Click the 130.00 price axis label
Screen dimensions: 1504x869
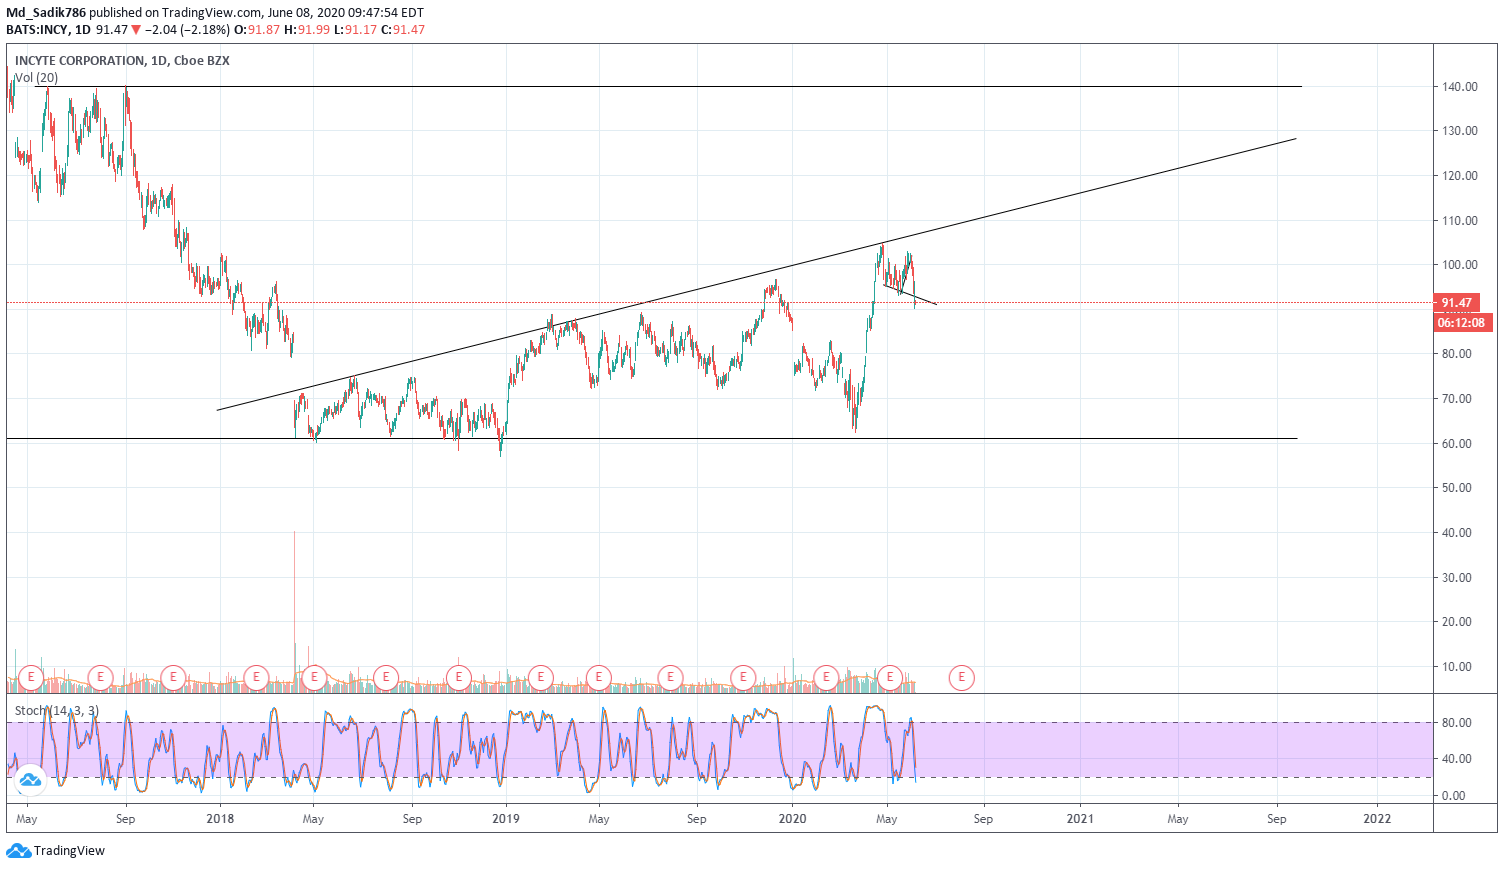(1460, 131)
